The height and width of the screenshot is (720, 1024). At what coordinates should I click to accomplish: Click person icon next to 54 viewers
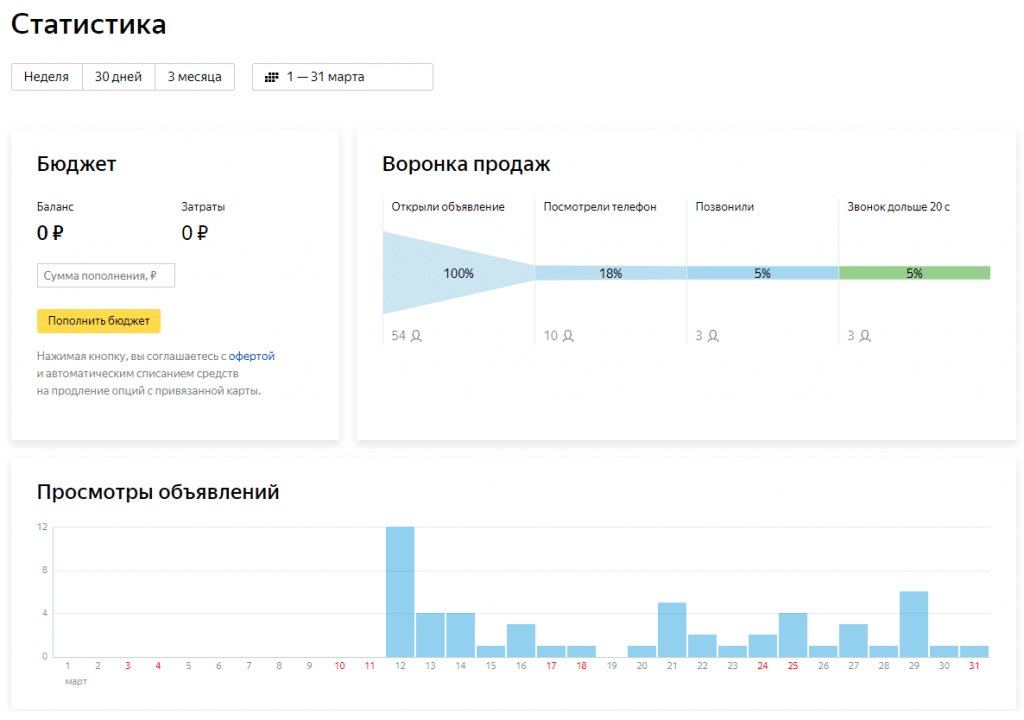[416, 336]
